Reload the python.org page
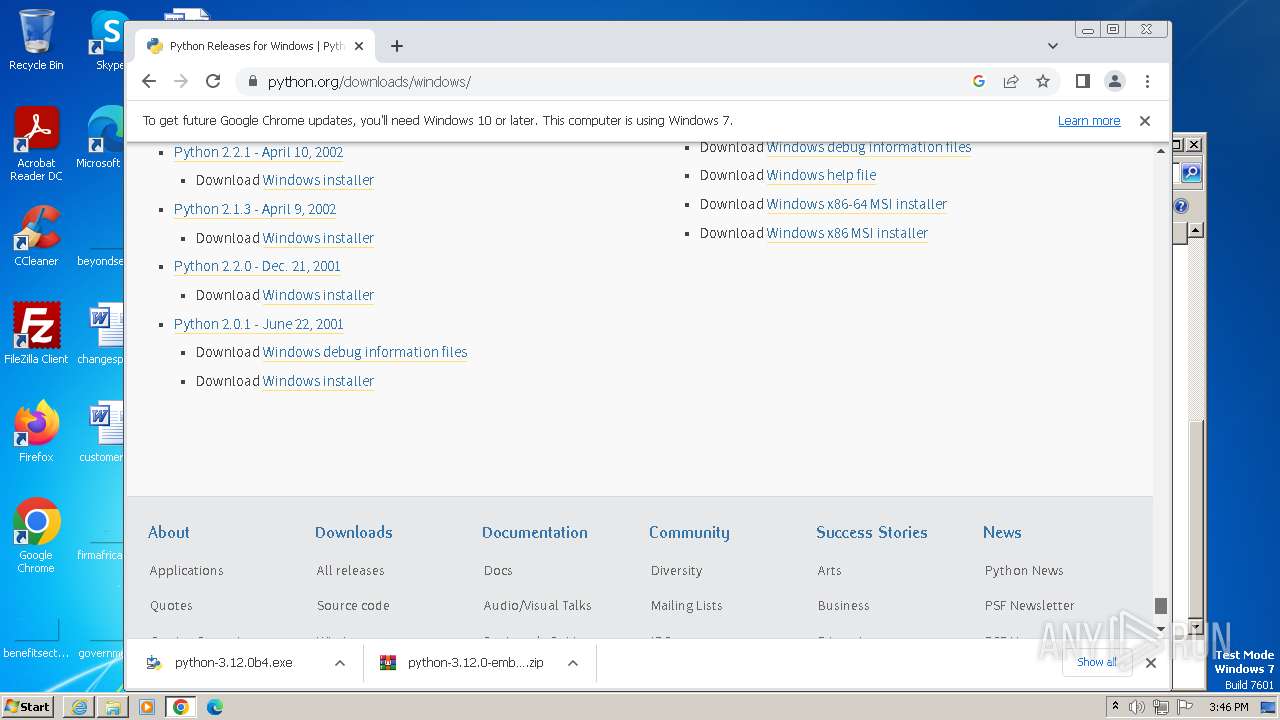Image resolution: width=1280 pixels, height=720 pixels. pyautogui.click(x=212, y=81)
